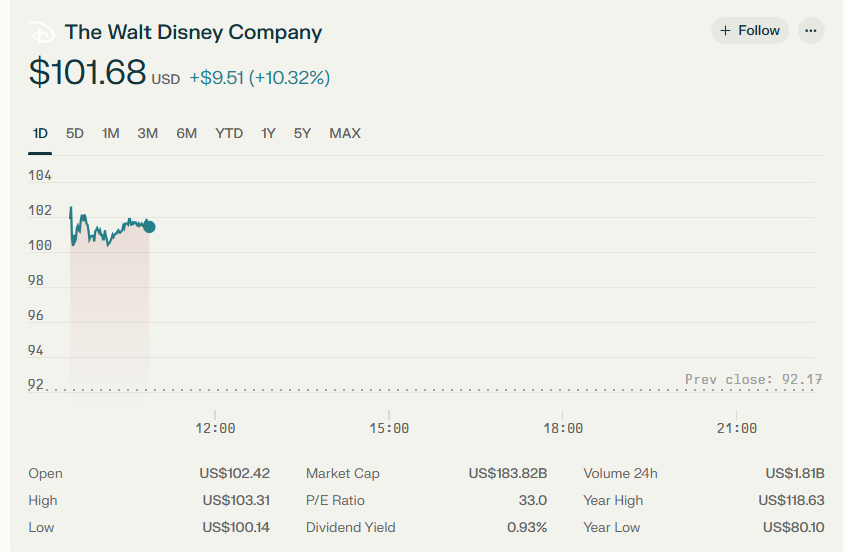
Task: Click the Market Cap label
Action: [343, 473]
